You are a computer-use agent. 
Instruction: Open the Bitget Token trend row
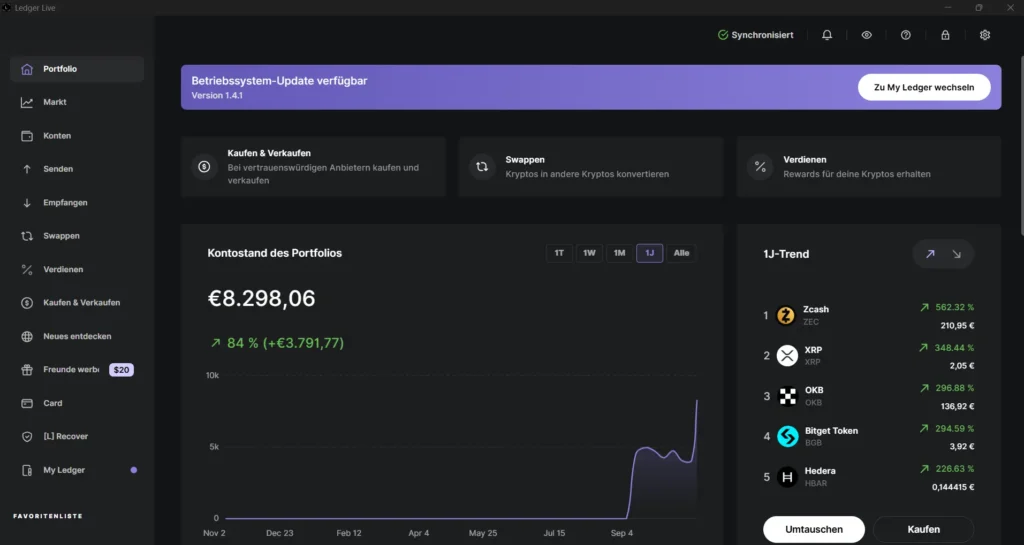point(869,437)
